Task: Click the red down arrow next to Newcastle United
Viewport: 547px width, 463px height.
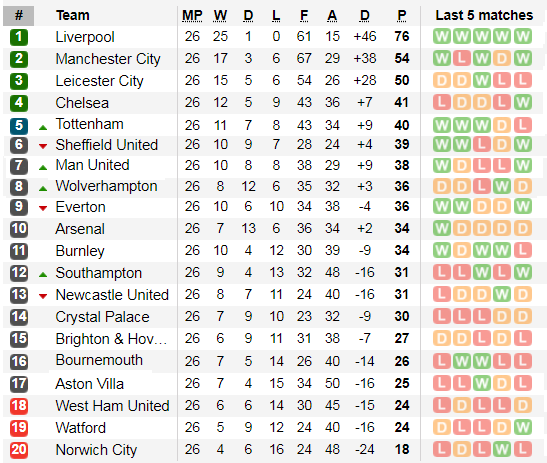Action: pos(43,297)
